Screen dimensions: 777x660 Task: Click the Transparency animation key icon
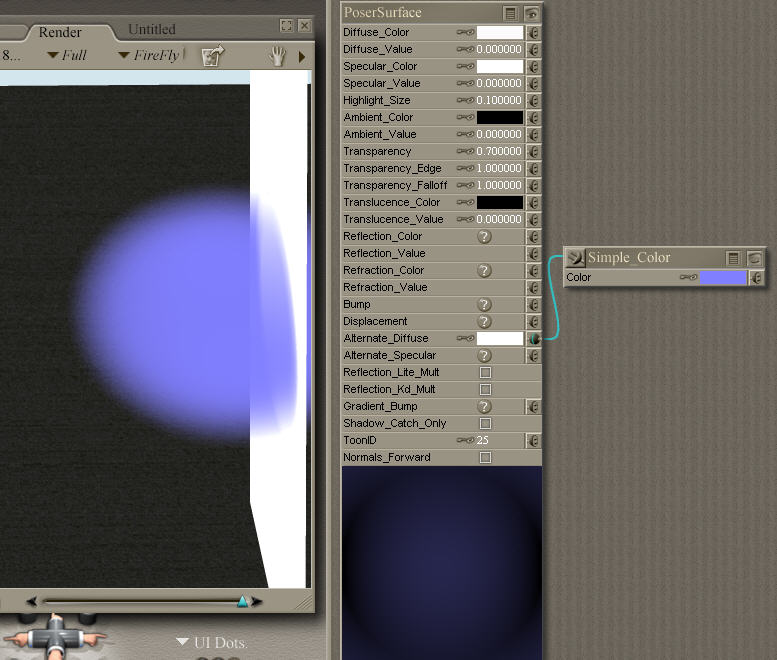tap(465, 151)
